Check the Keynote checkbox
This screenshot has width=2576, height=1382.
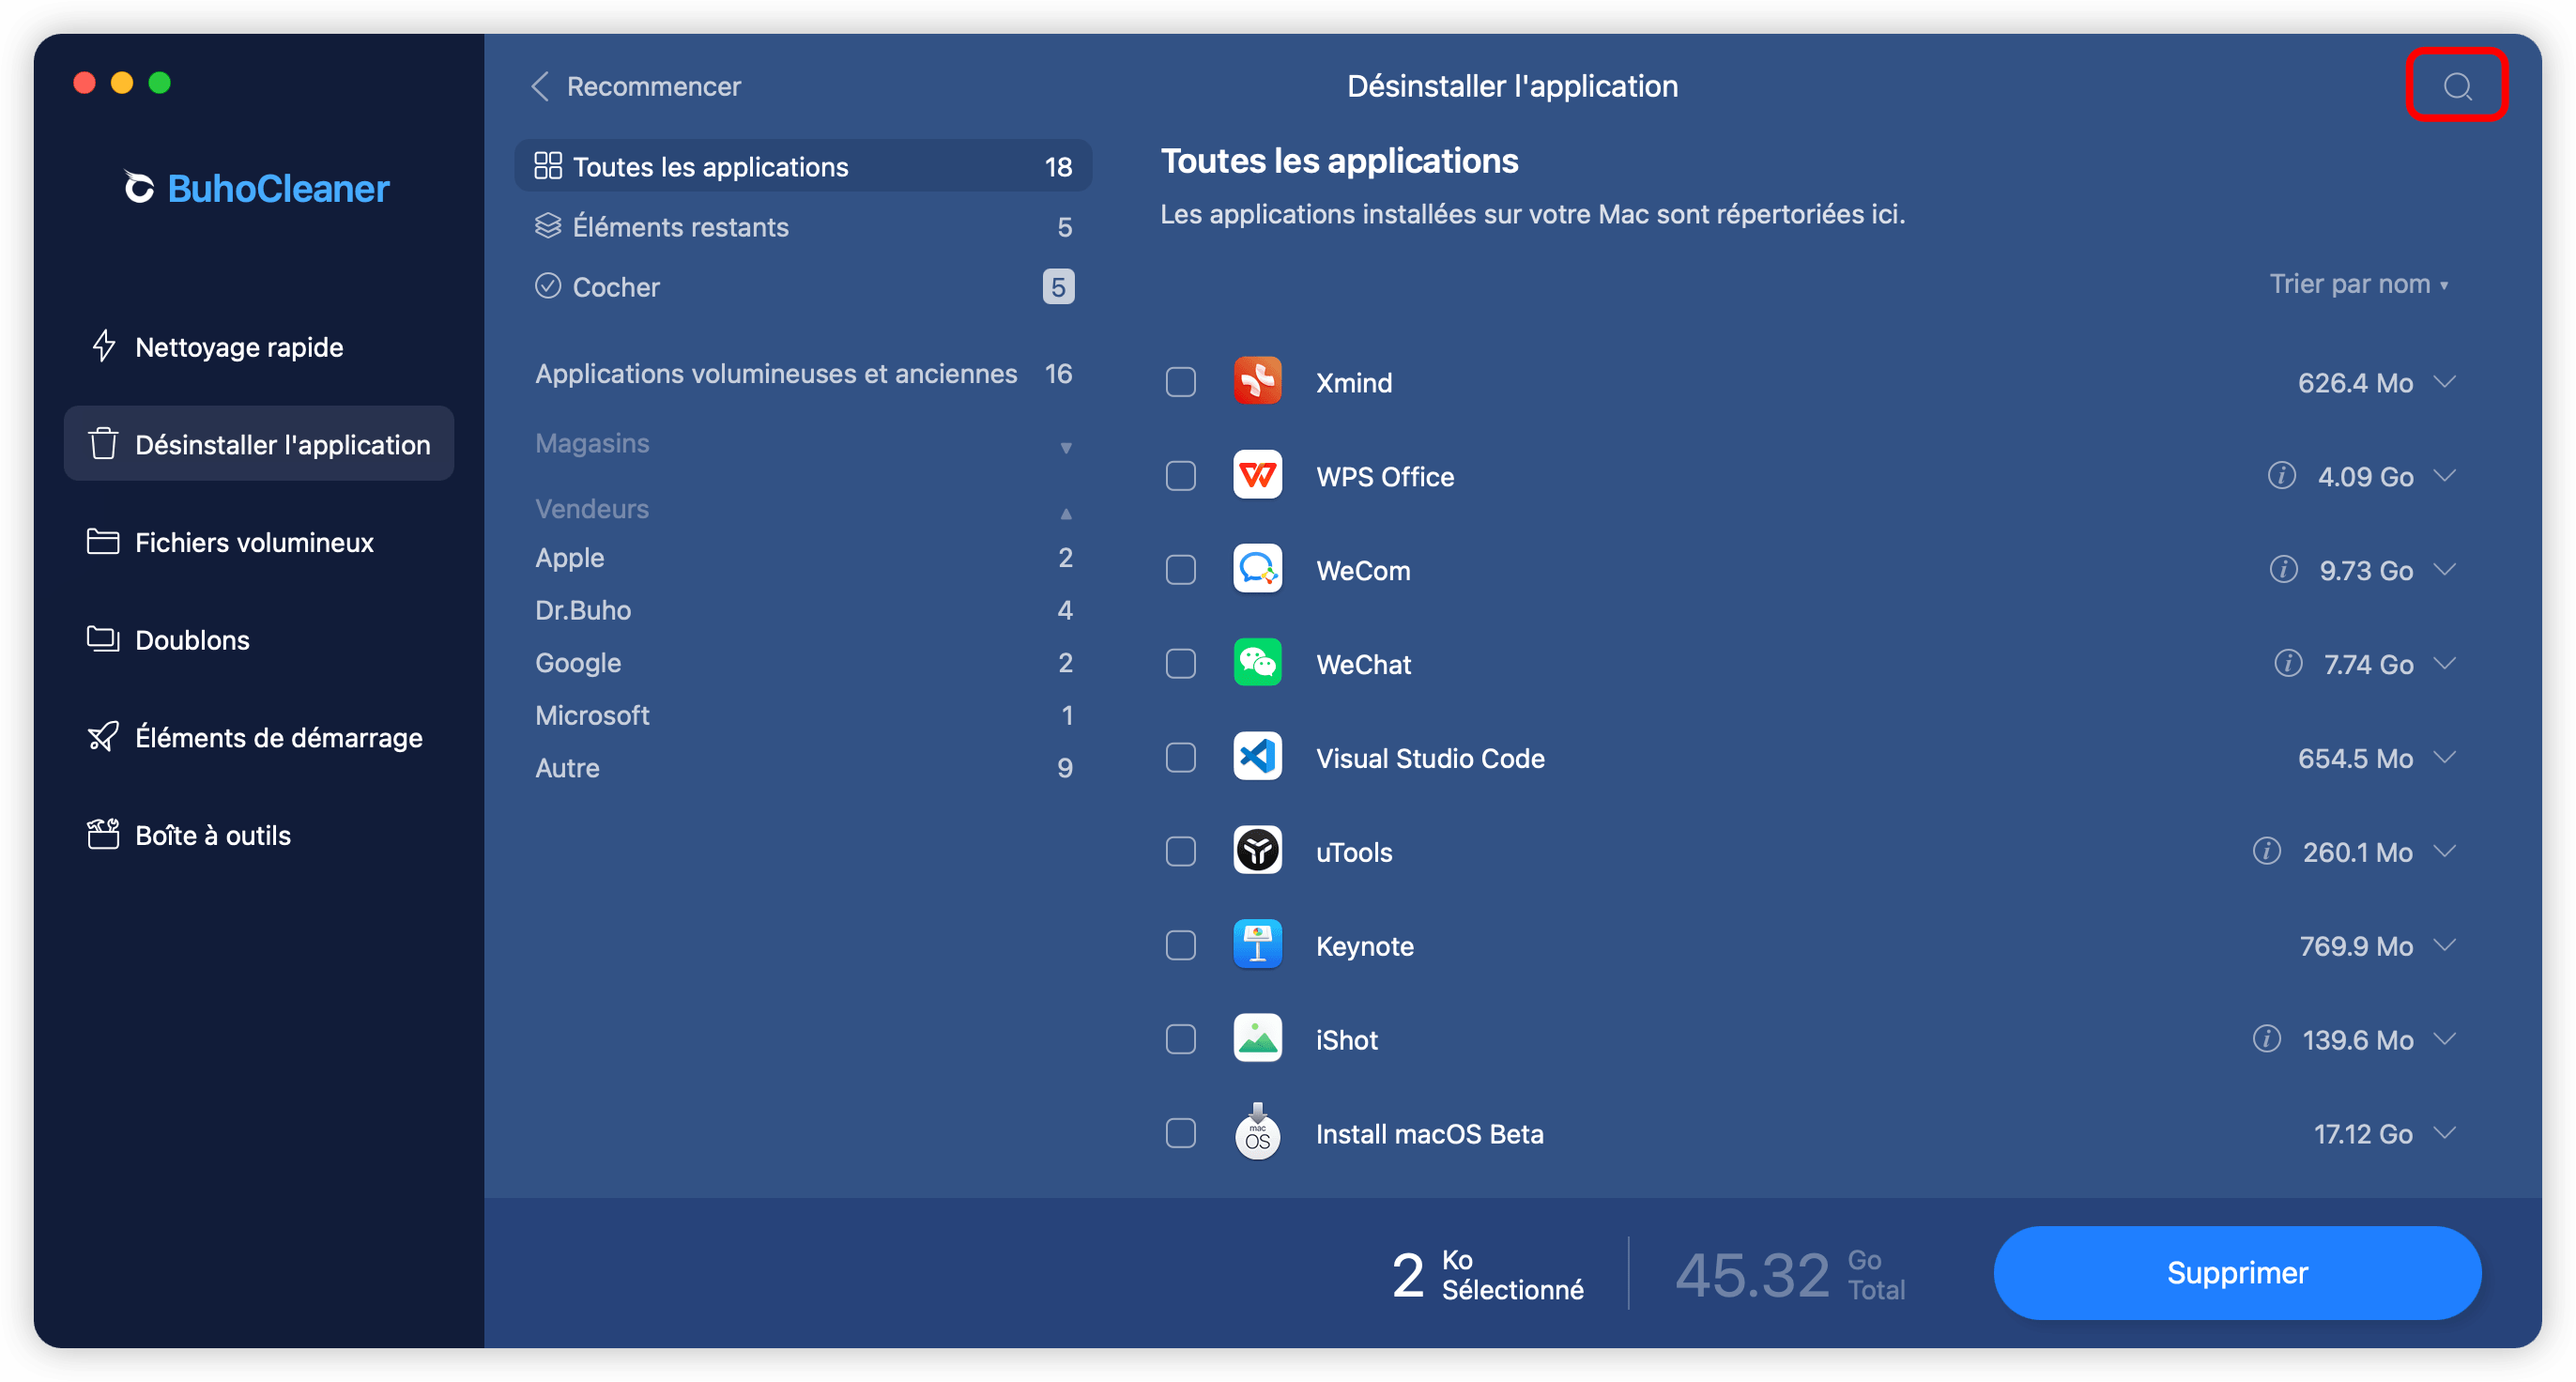1180,946
